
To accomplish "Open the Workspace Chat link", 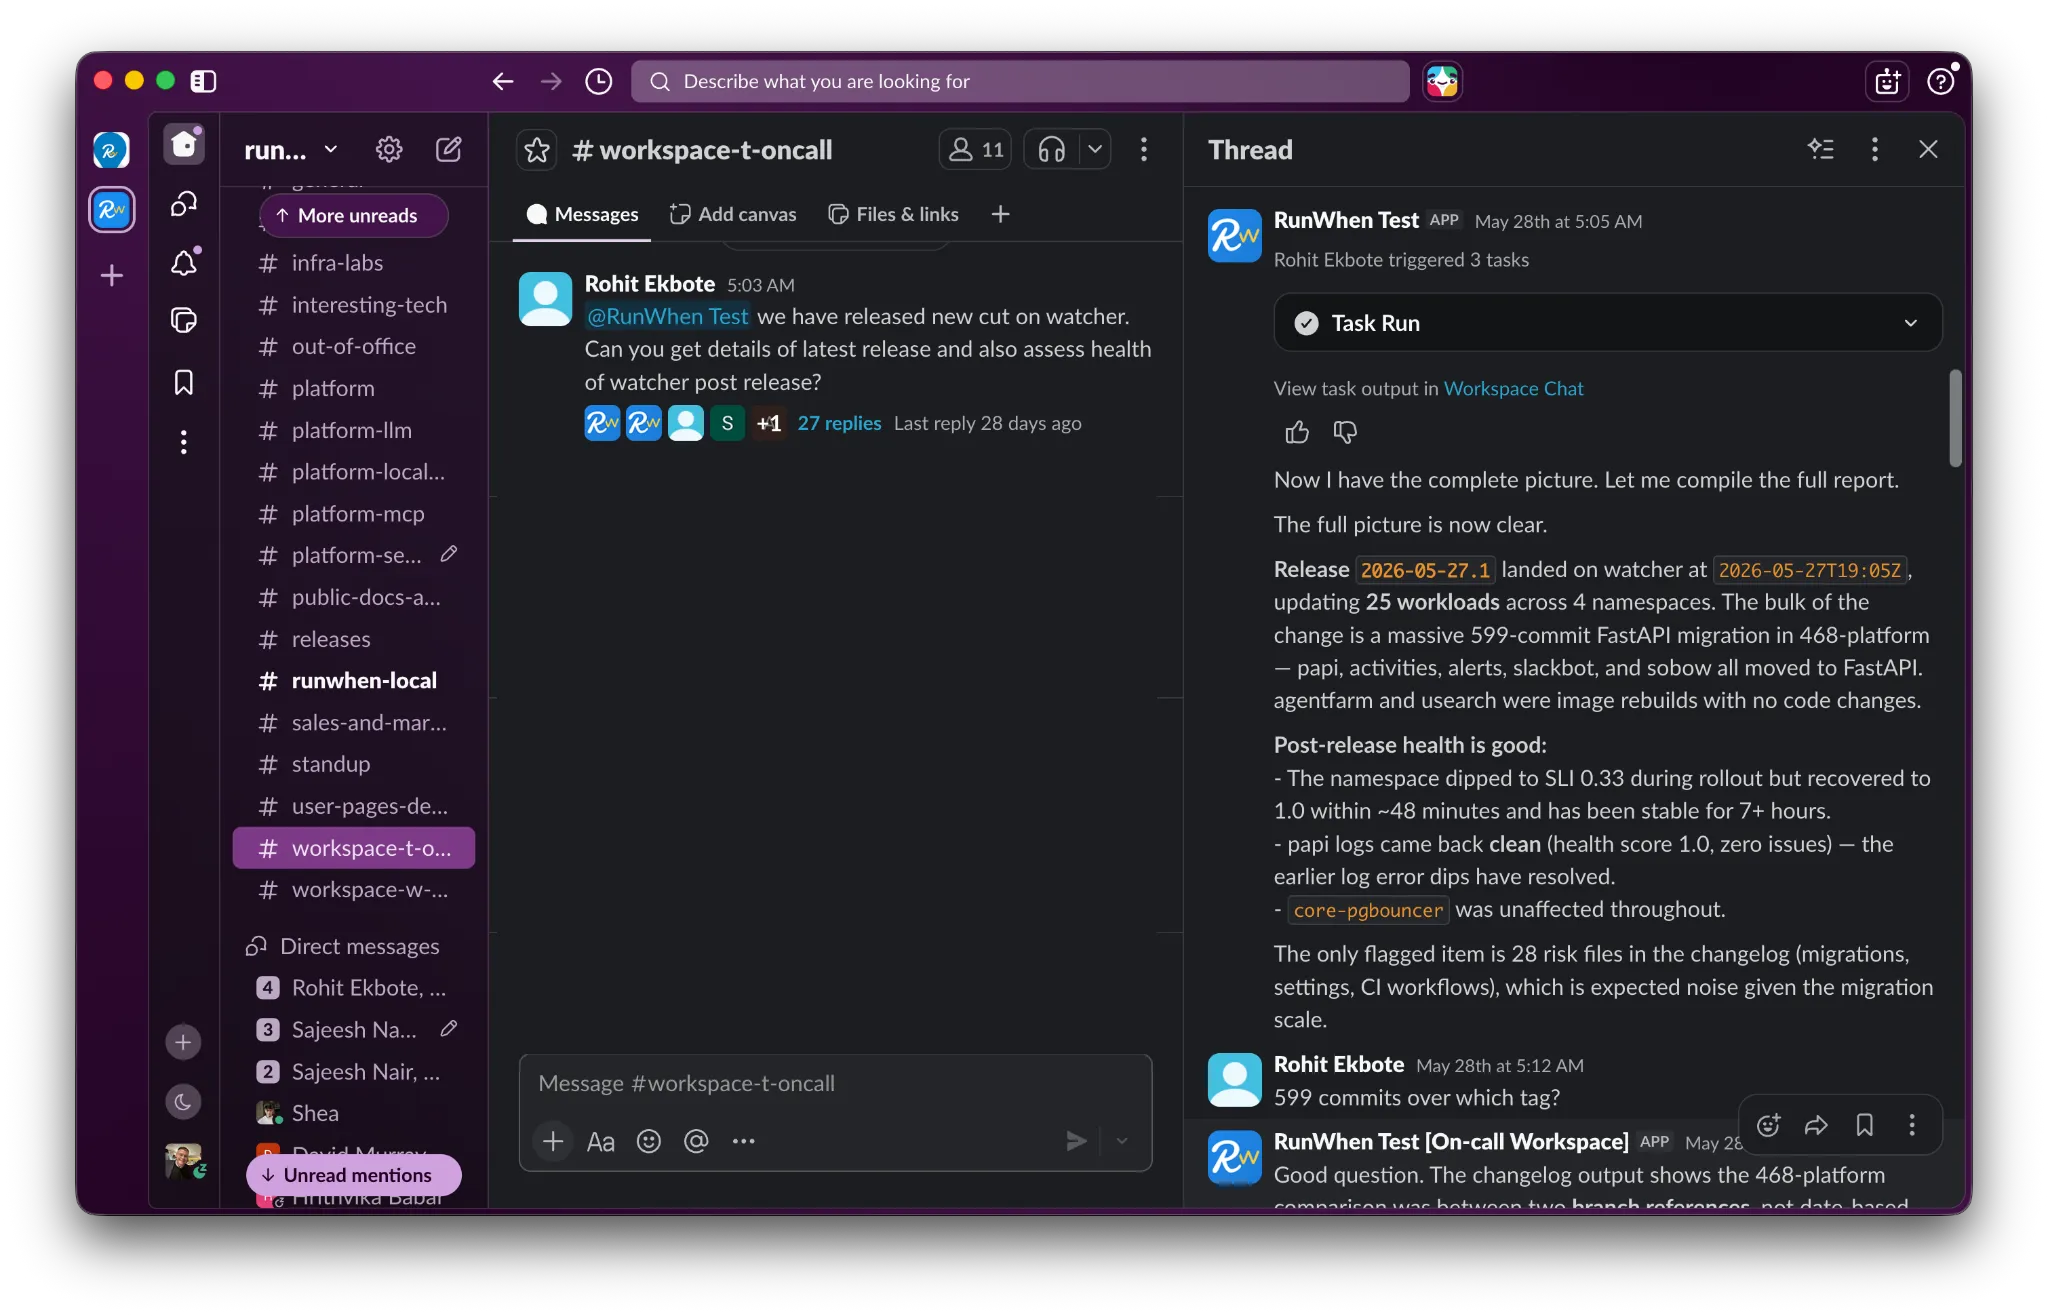I will [x=1513, y=388].
